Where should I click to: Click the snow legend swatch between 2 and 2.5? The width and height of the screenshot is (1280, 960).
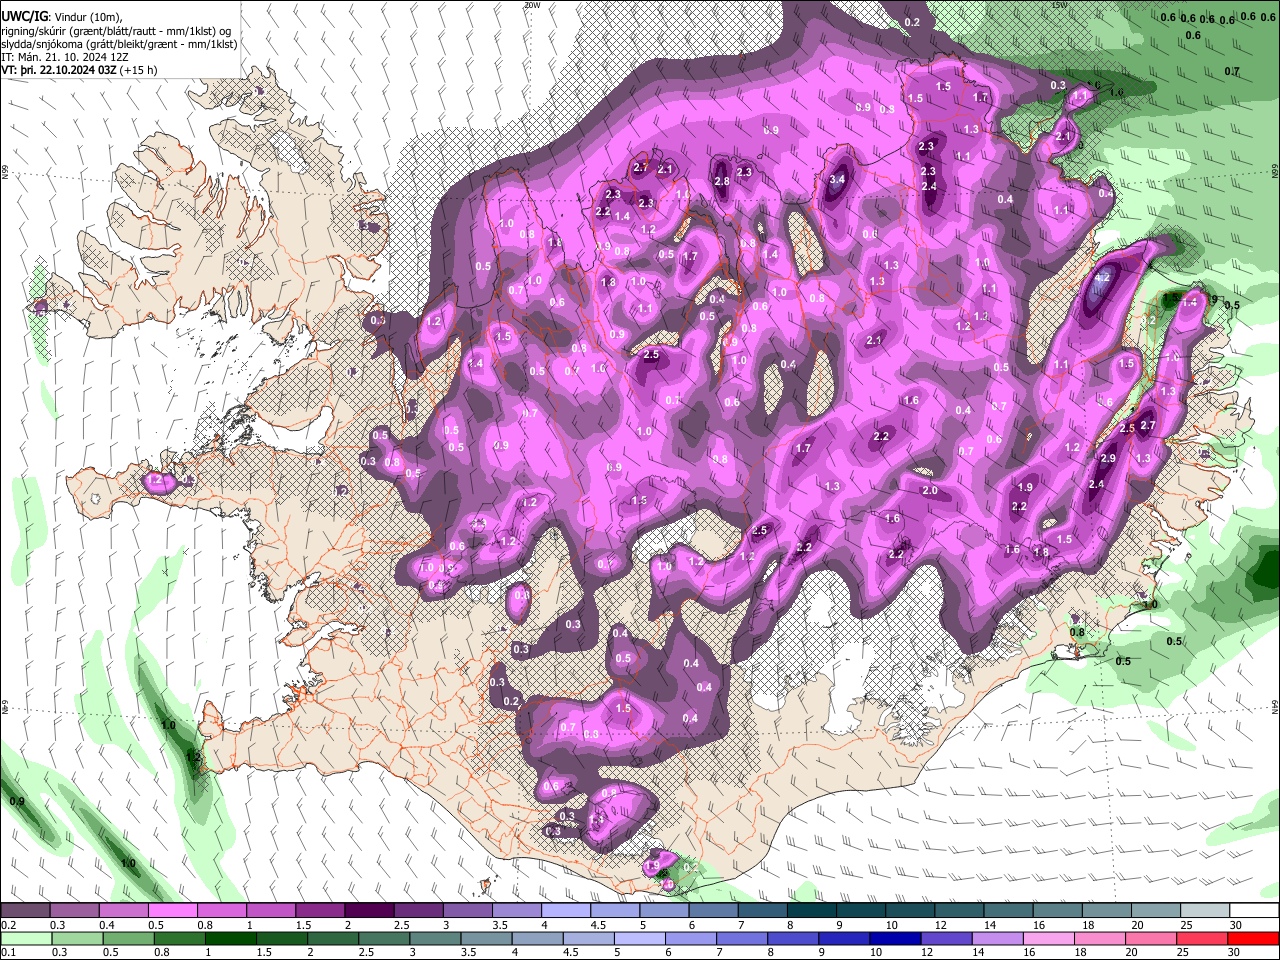click(x=369, y=911)
